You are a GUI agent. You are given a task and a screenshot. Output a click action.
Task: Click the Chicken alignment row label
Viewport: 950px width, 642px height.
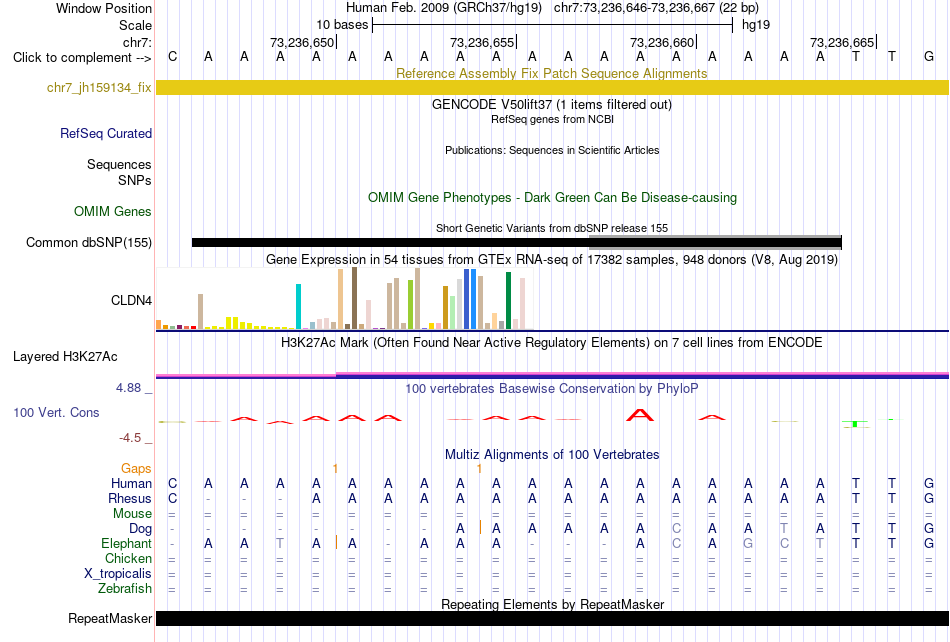(128, 558)
